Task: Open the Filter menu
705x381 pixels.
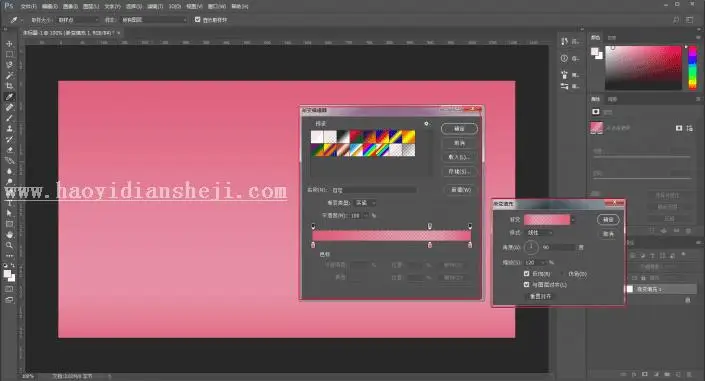Action: click(154, 6)
